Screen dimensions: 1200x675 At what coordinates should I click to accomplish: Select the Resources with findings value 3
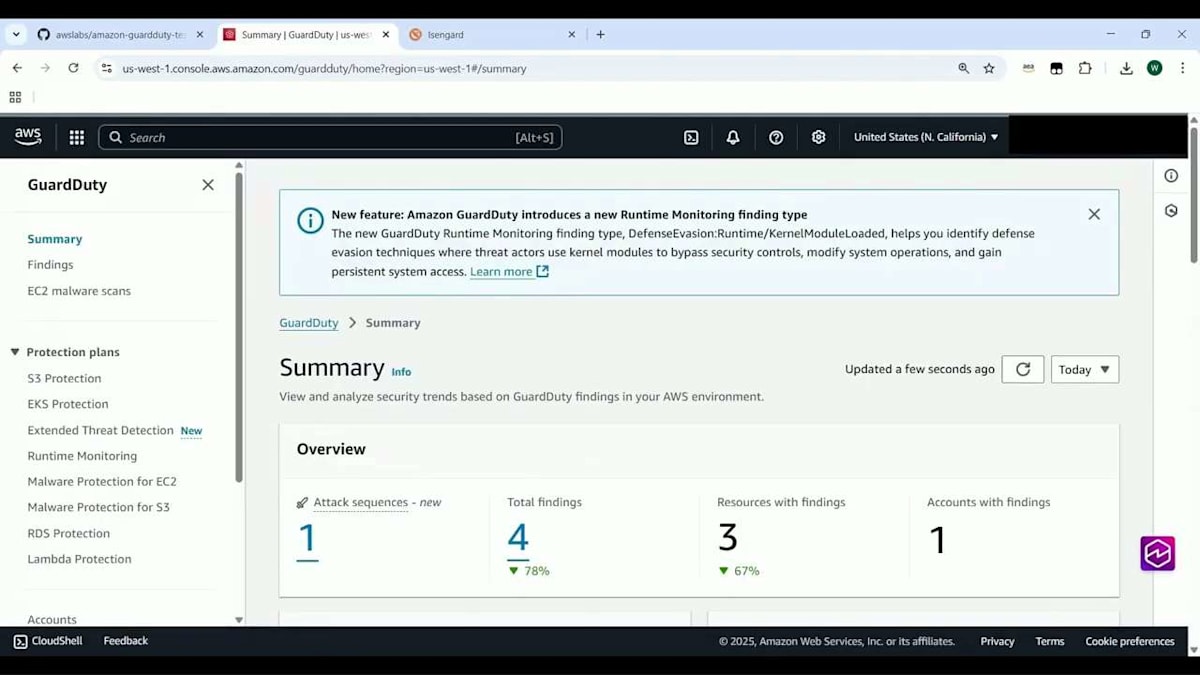point(728,539)
